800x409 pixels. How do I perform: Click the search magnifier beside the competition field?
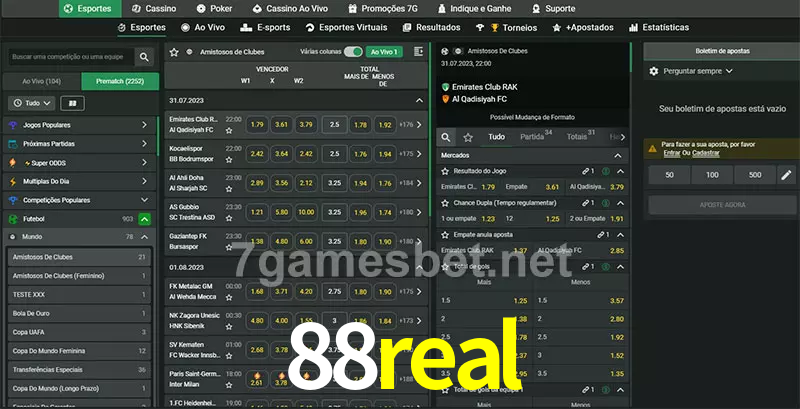coord(145,58)
